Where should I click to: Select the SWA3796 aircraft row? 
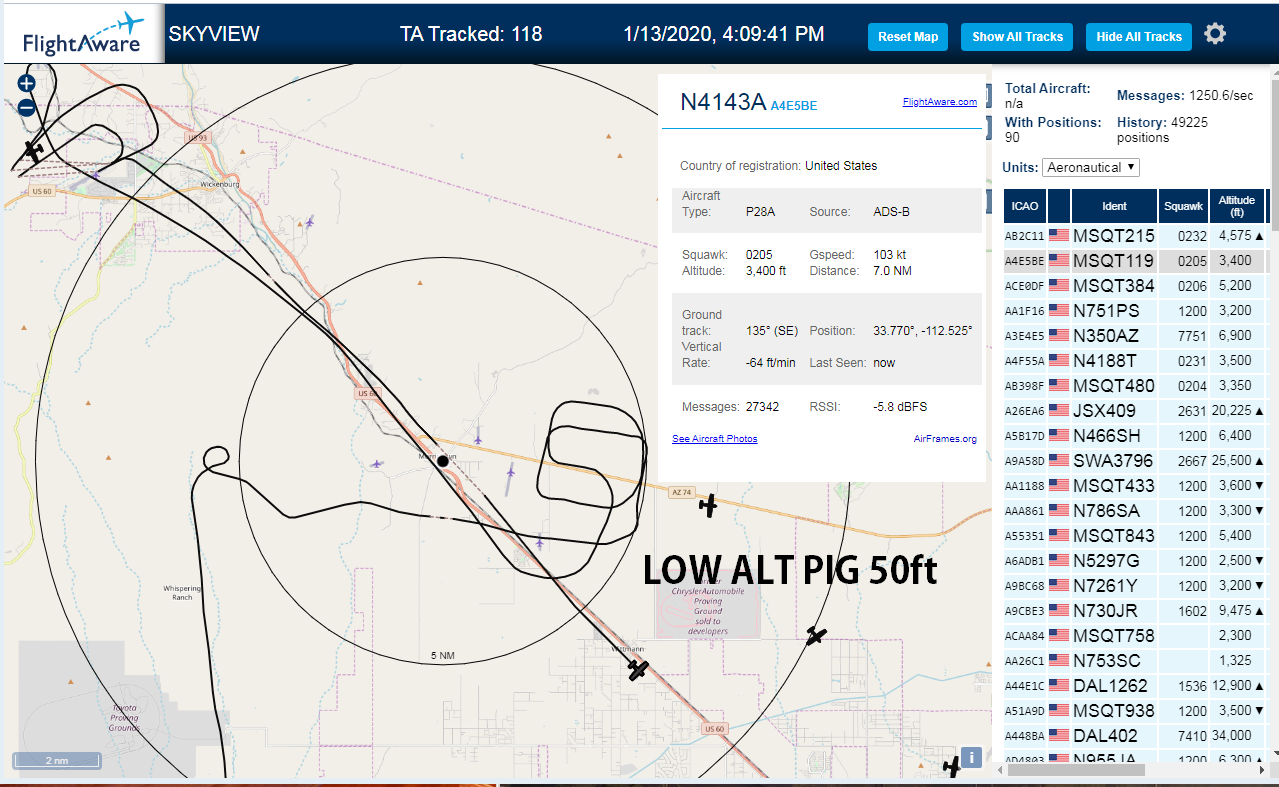(1136, 461)
